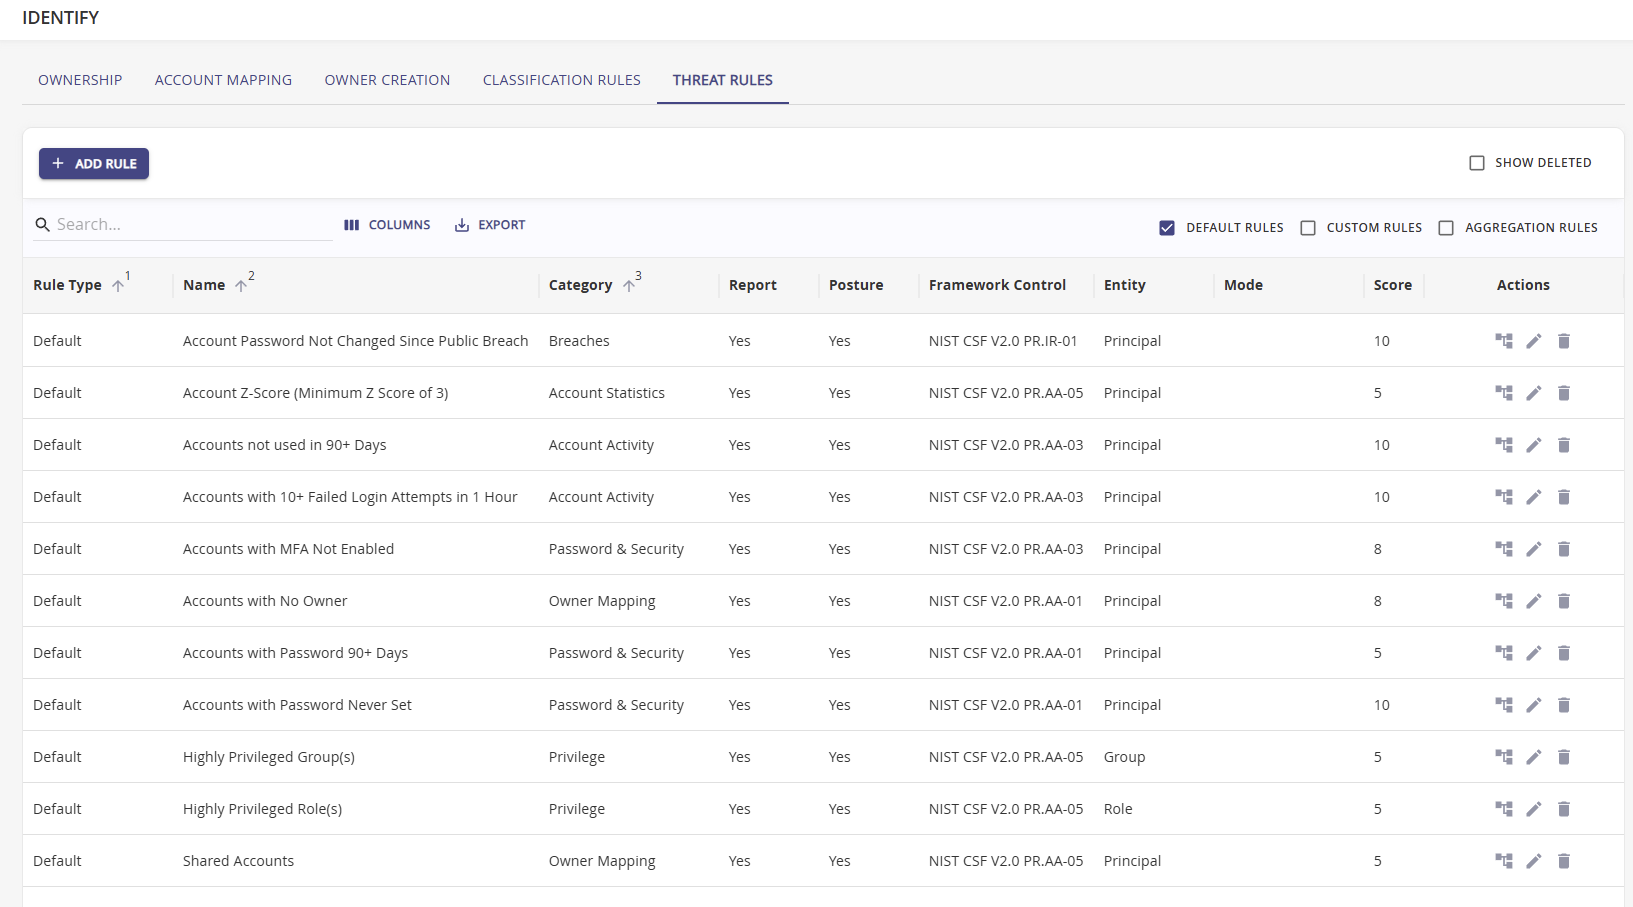The width and height of the screenshot is (1633, 907).
Task: Click the search magnifier icon
Action: (42, 225)
